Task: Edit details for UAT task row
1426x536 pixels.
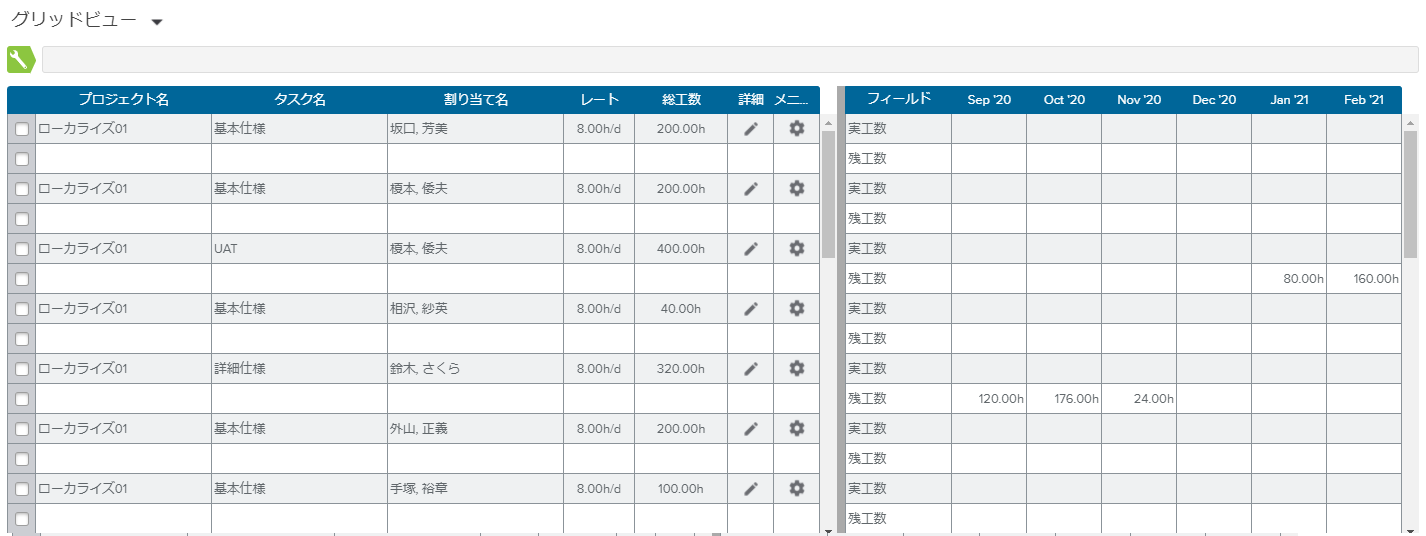Action: click(751, 249)
